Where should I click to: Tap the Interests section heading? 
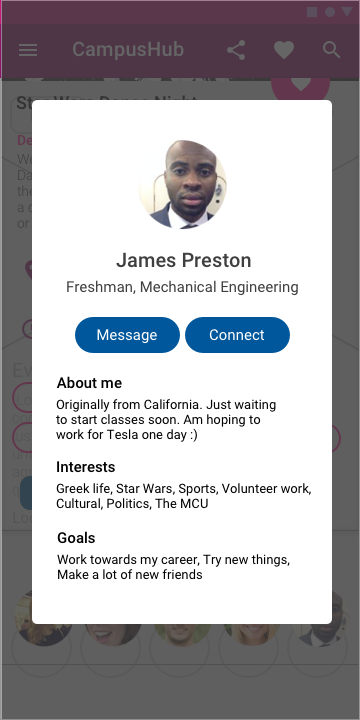coord(85,467)
